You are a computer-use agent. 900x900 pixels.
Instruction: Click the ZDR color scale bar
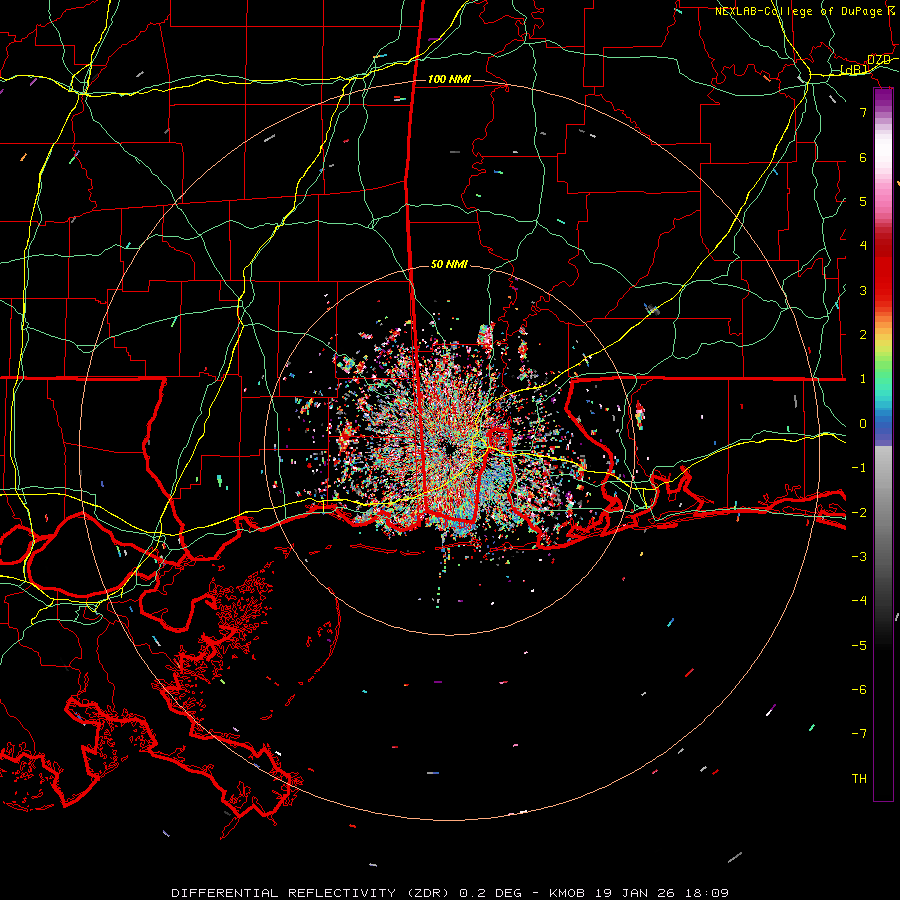coord(883,444)
